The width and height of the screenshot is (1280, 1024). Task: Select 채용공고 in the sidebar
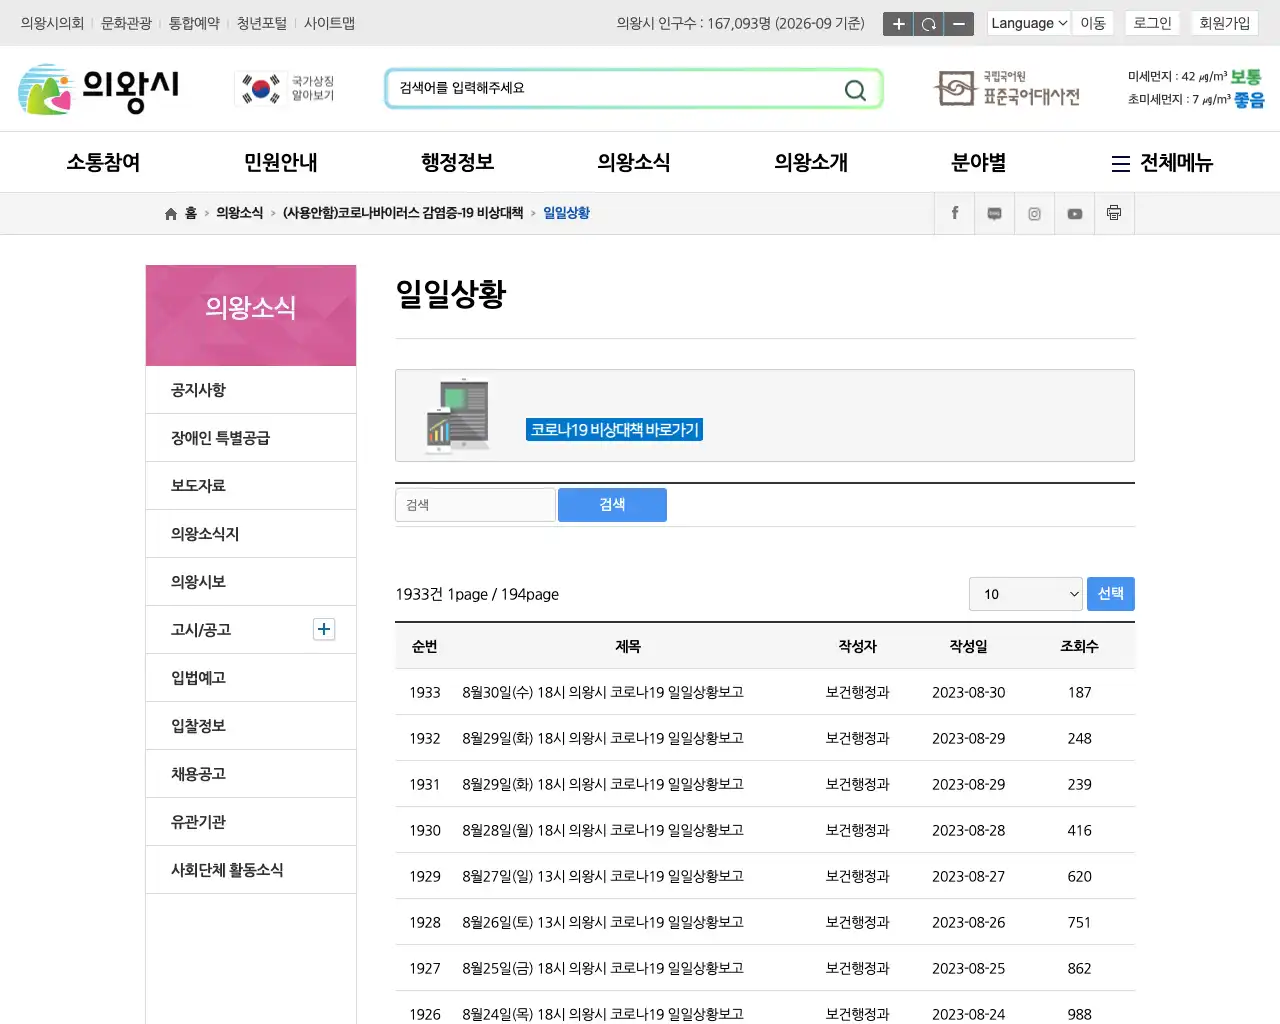251,774
